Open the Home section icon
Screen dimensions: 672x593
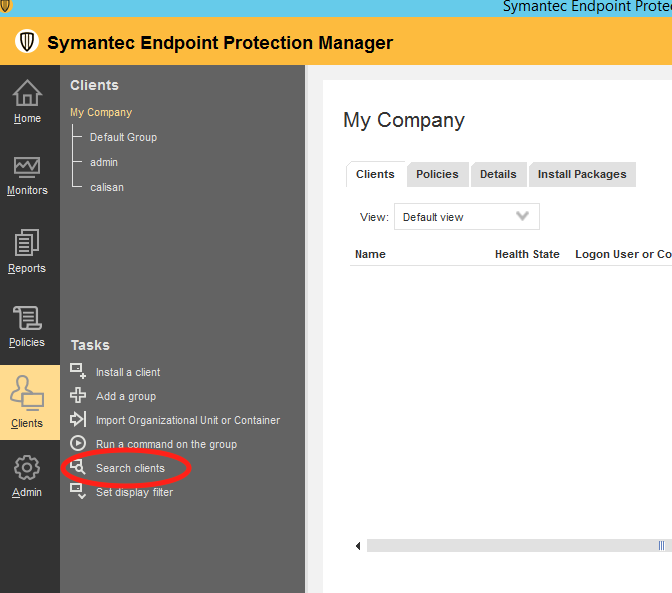[x=27, y=93]
